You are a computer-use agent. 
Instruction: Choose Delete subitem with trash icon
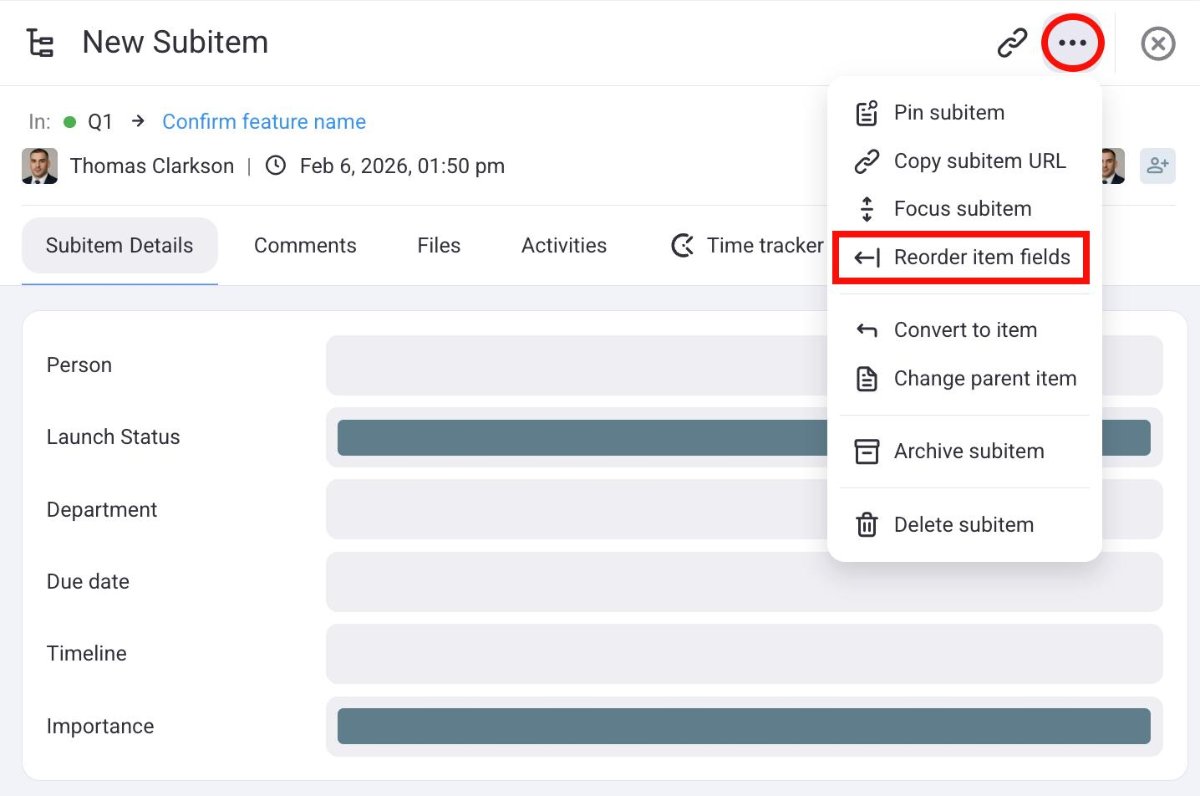963,525
